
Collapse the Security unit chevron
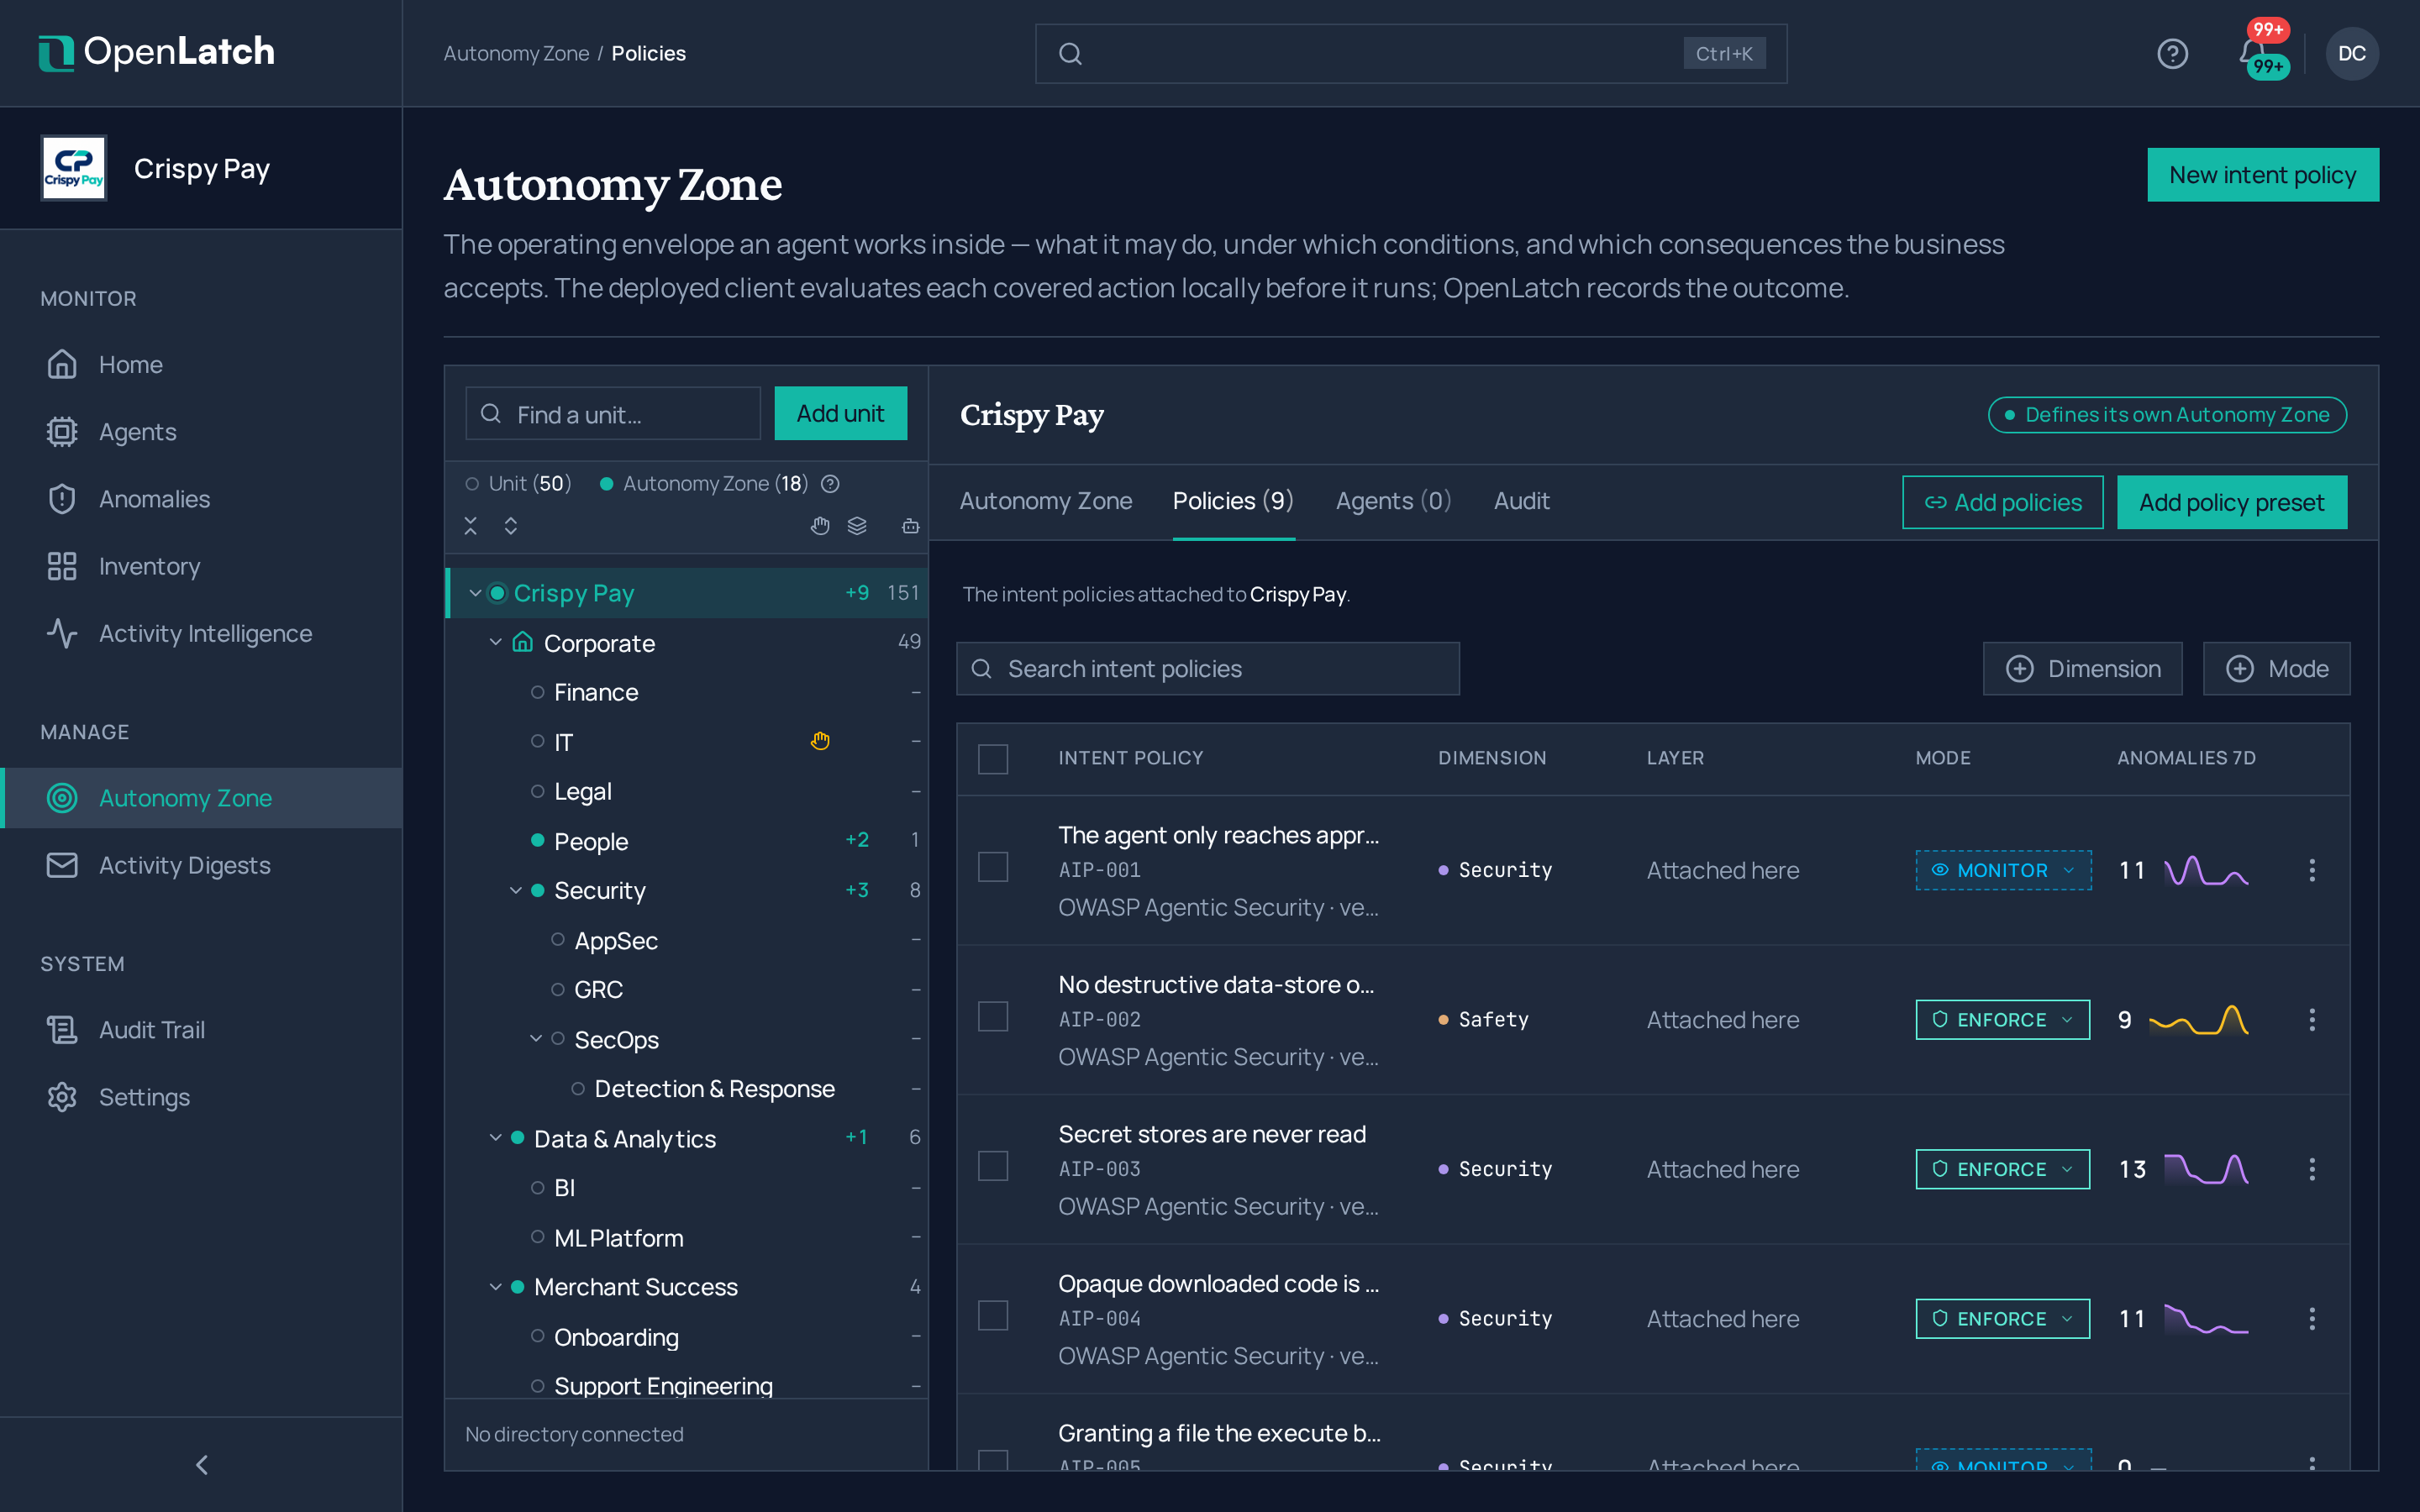516,890
